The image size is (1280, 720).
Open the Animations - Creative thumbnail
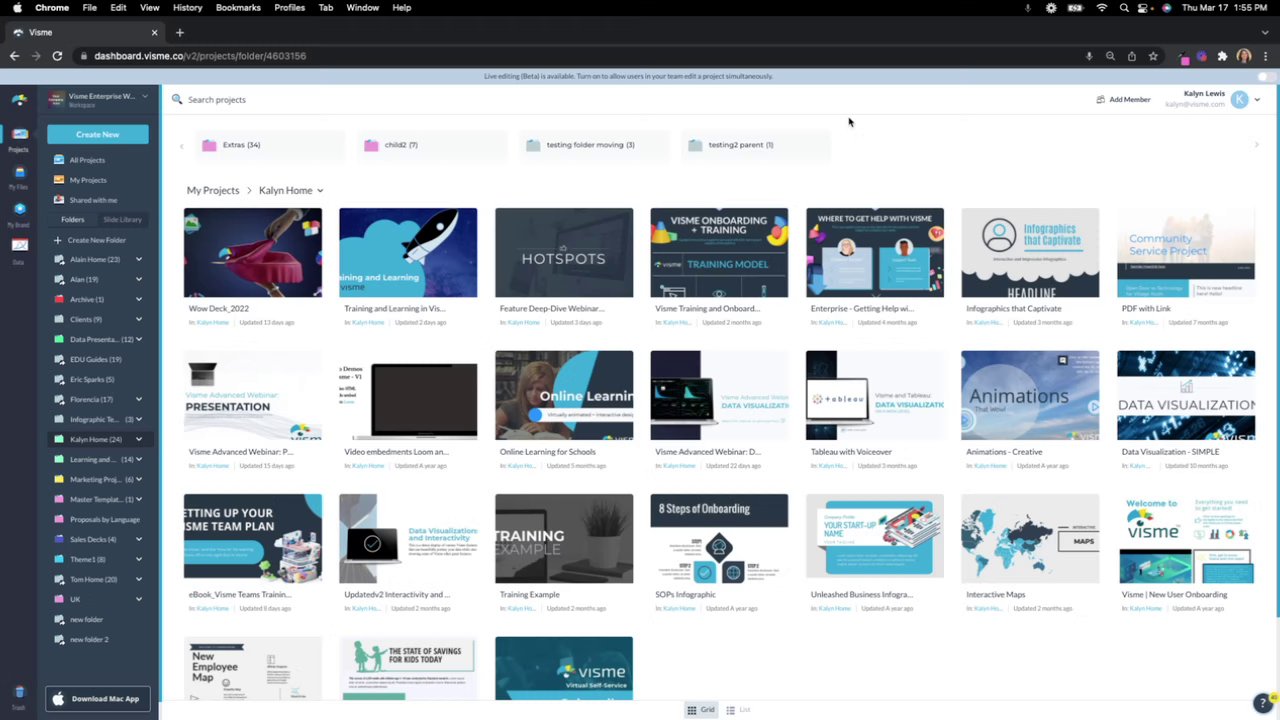[x=1030, y=396]
